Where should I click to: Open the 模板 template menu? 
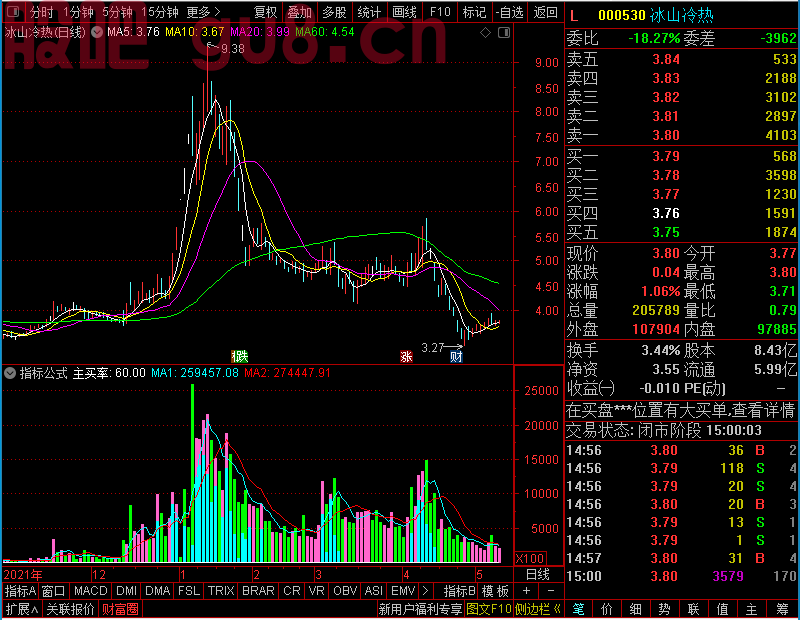[x=495, y=591]
